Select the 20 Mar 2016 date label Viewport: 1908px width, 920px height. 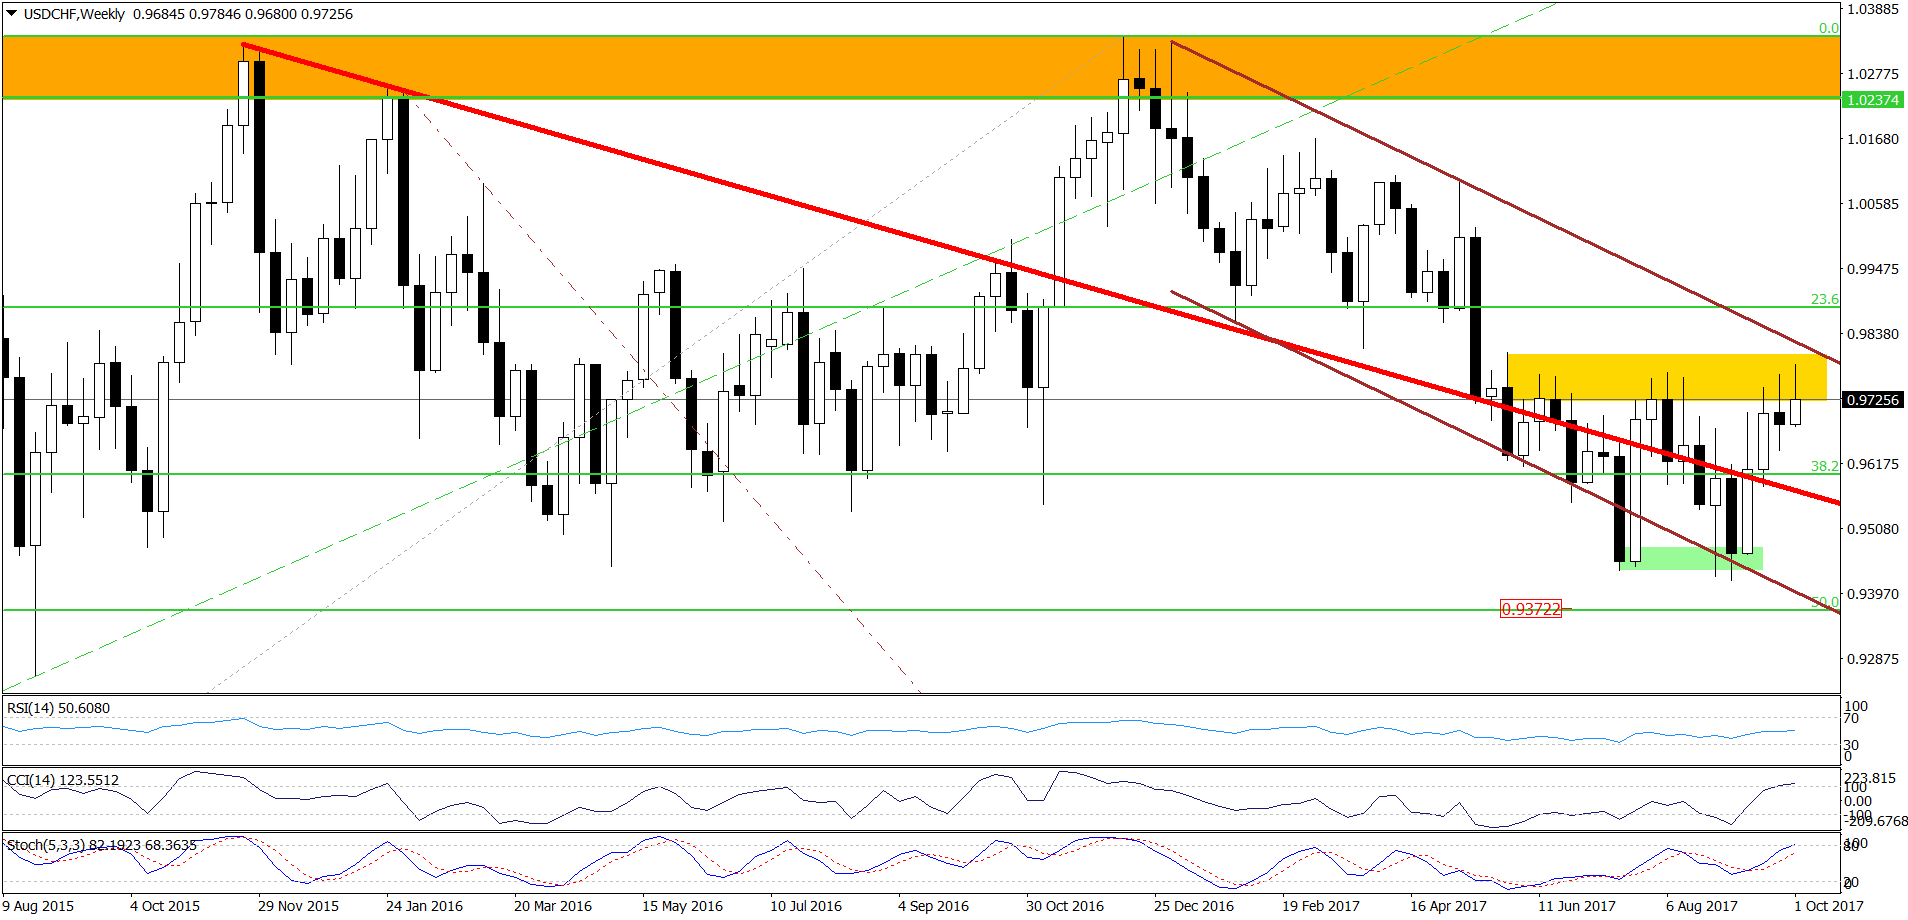pyautogui.click(x=553, y=906)
